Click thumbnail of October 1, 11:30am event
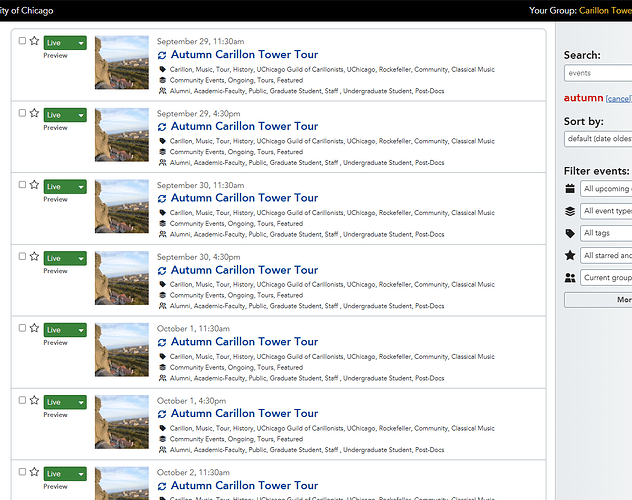This screenshot has height=500, width=632. [x=122, y=350]
